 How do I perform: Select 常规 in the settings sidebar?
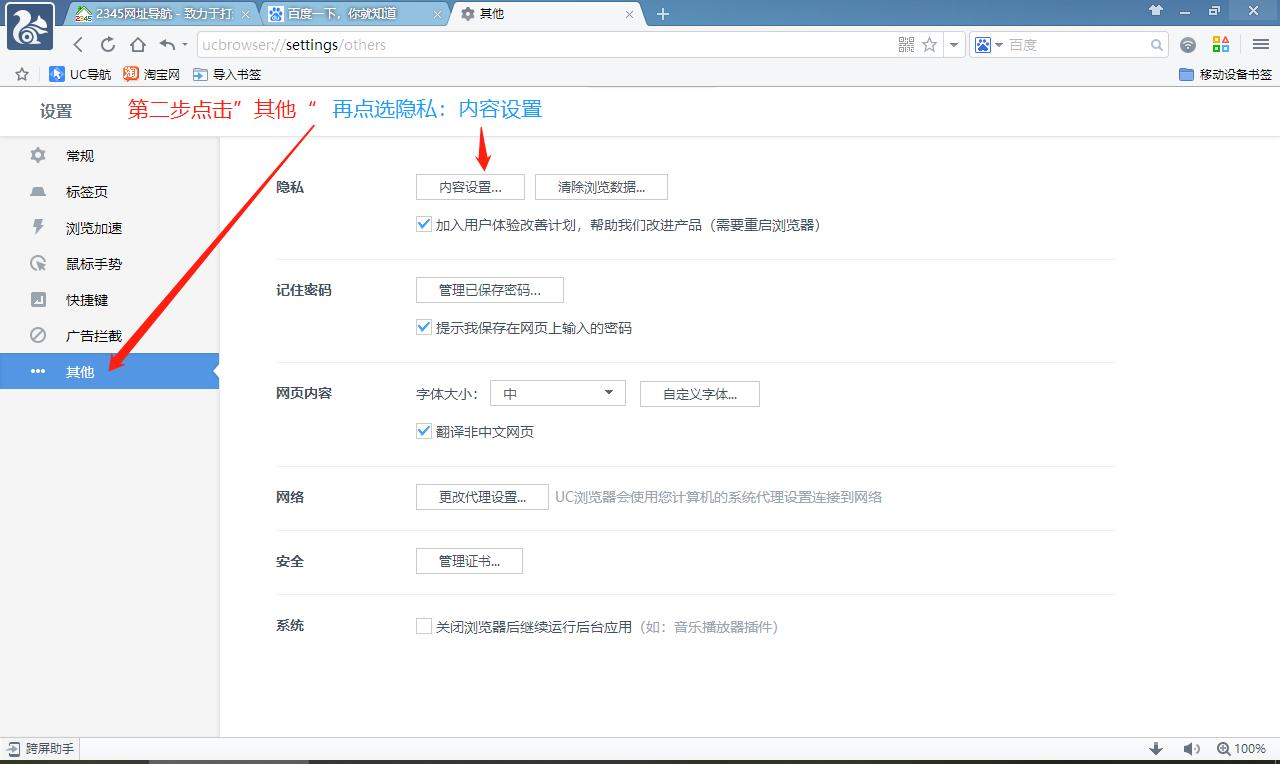click(x=80, y=155)
